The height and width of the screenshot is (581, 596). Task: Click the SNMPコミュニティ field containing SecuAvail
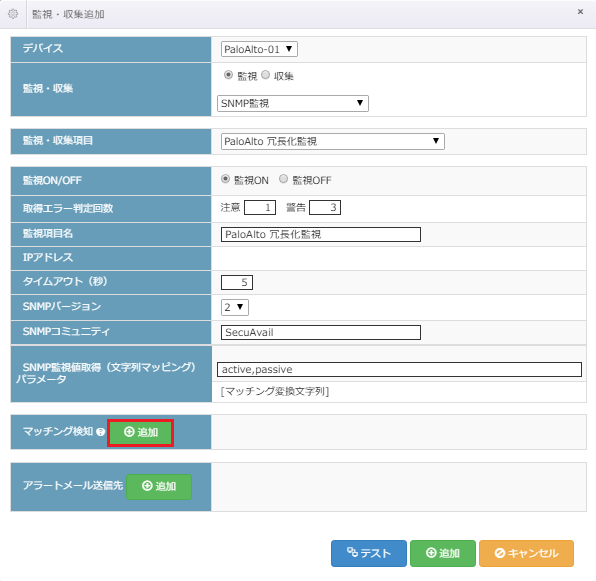coord(321,332)
